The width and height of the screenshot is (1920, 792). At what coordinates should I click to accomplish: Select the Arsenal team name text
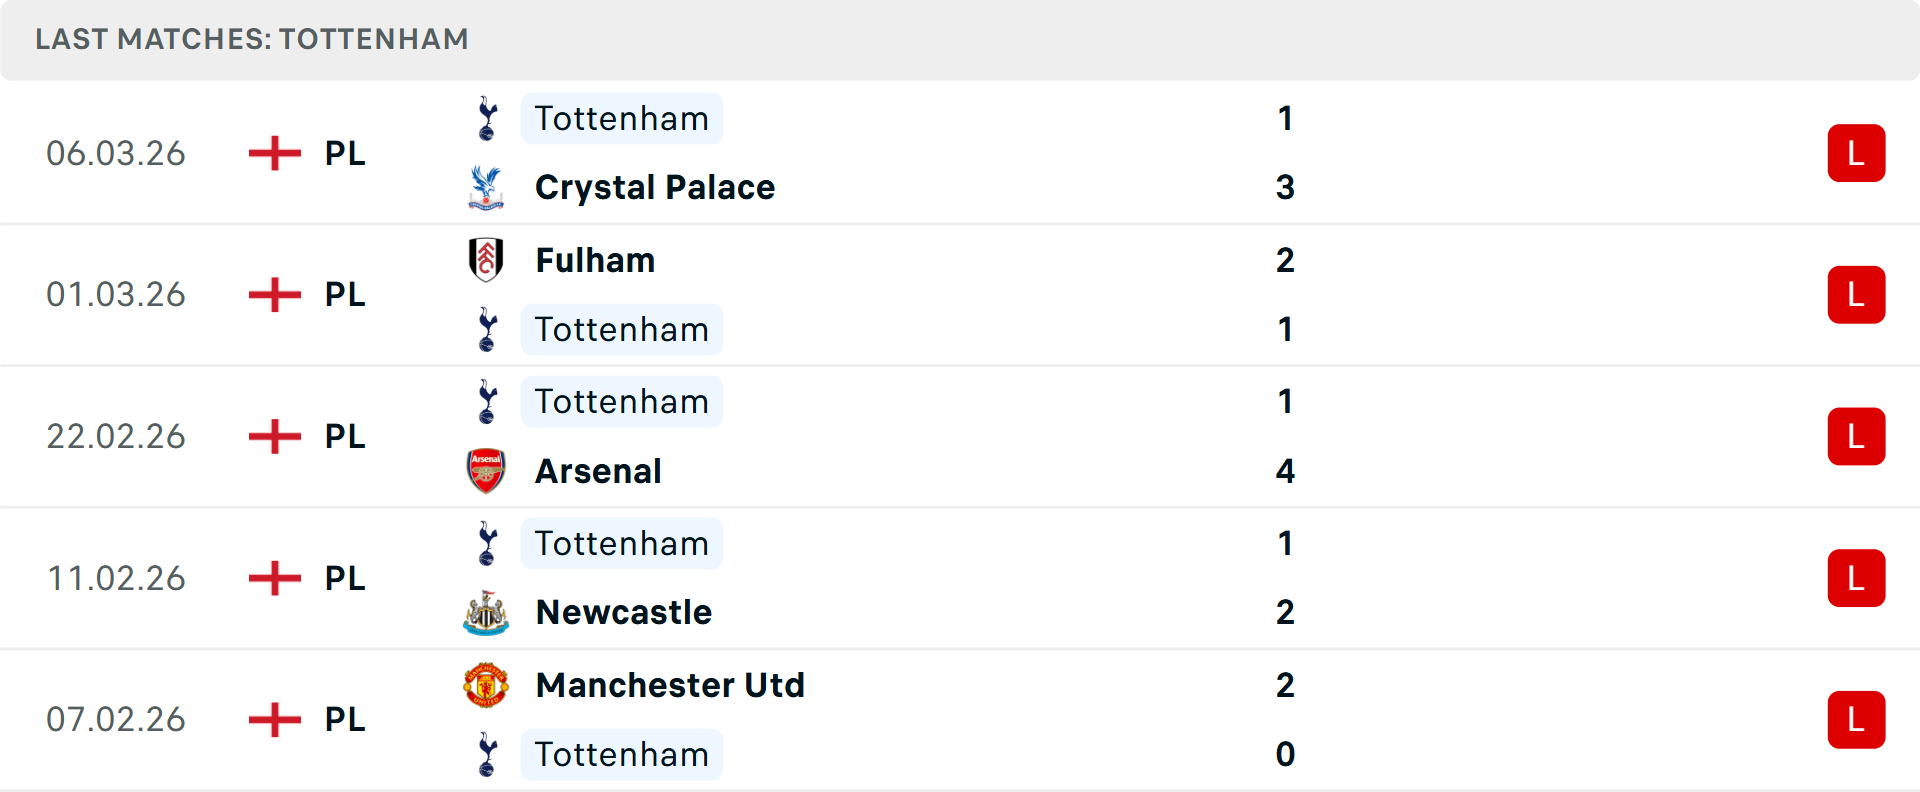tap(598, 471)
